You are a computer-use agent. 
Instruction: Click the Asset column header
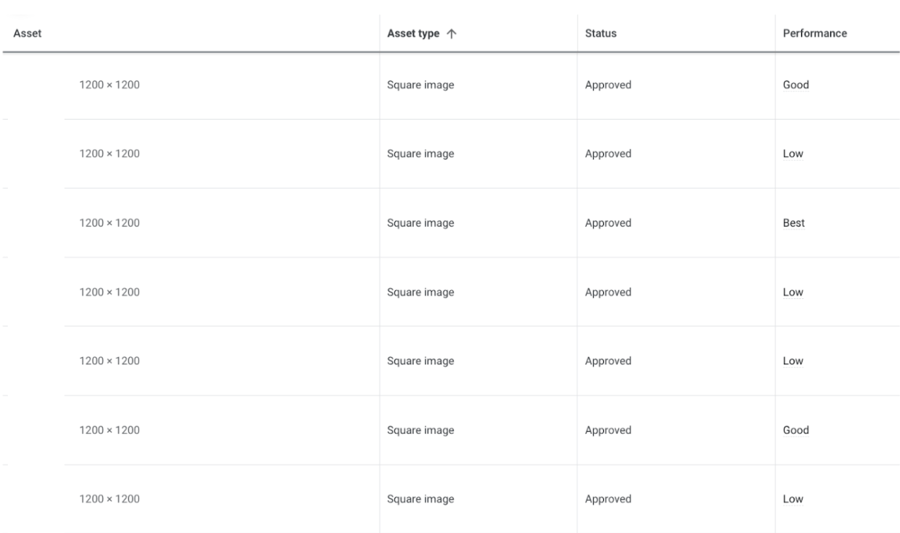click(26, 34)
